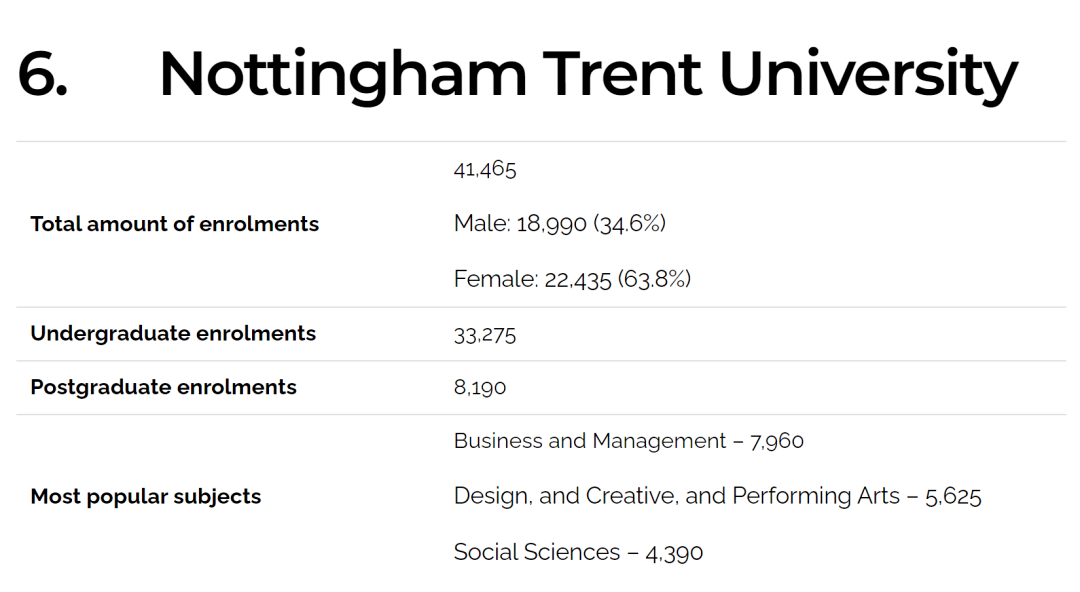Click the 34.6% male percentage
The image size is (1080, 592).
(630, 223)
